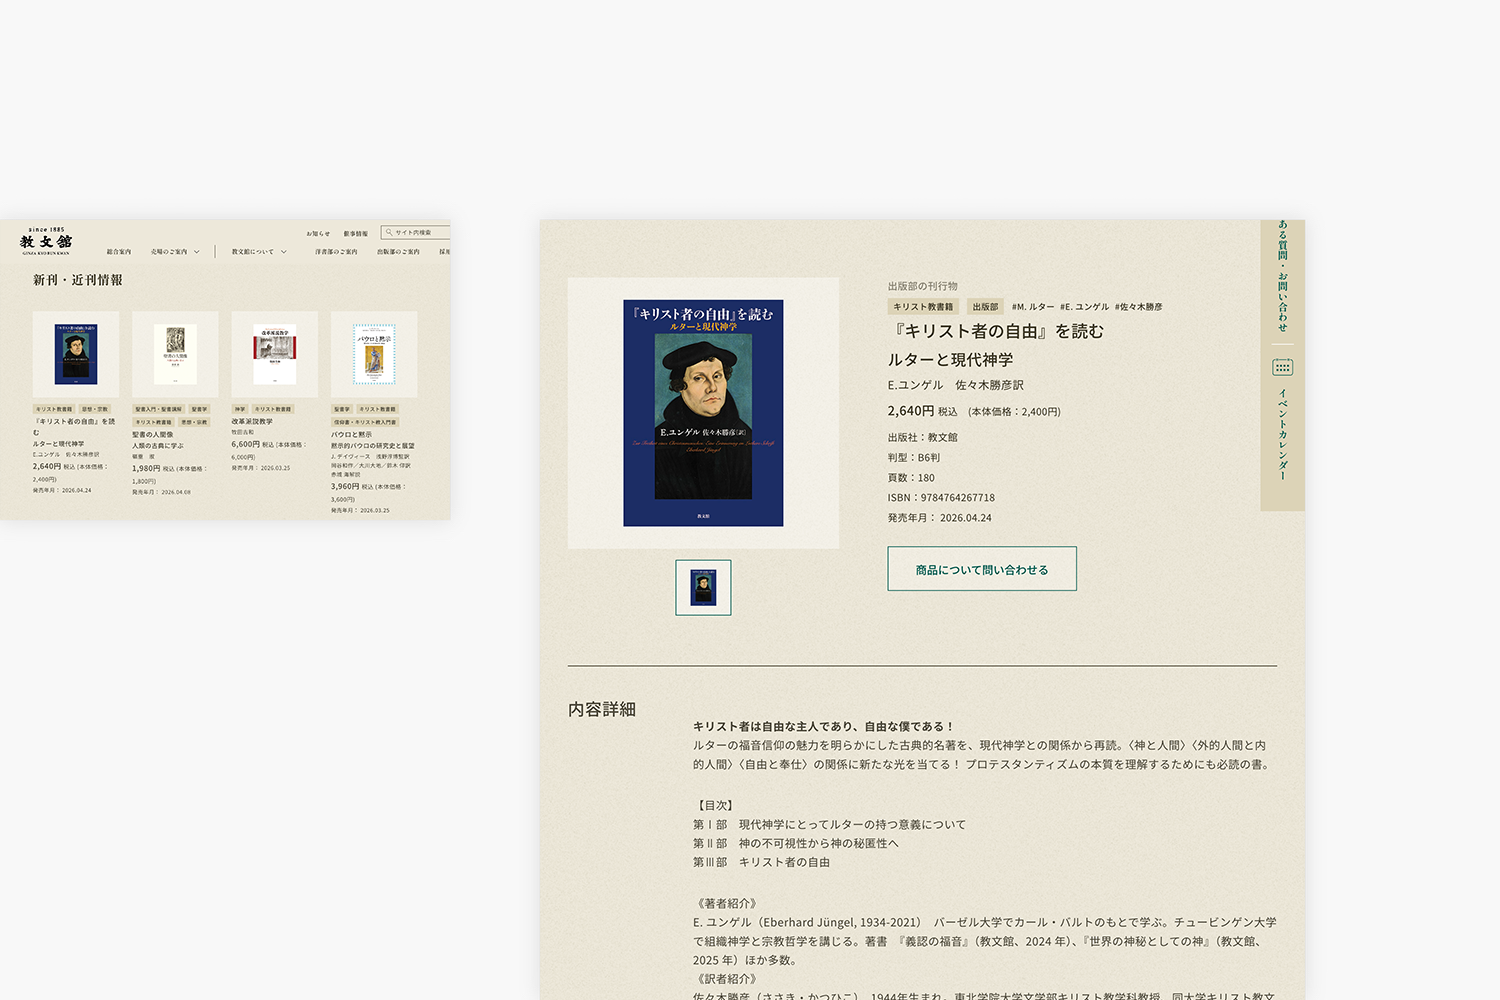The height and width of the screenshot is (1000, 1500).
Task: Select the small book cover thumbnail below the main image
Action: click(703, 588)
